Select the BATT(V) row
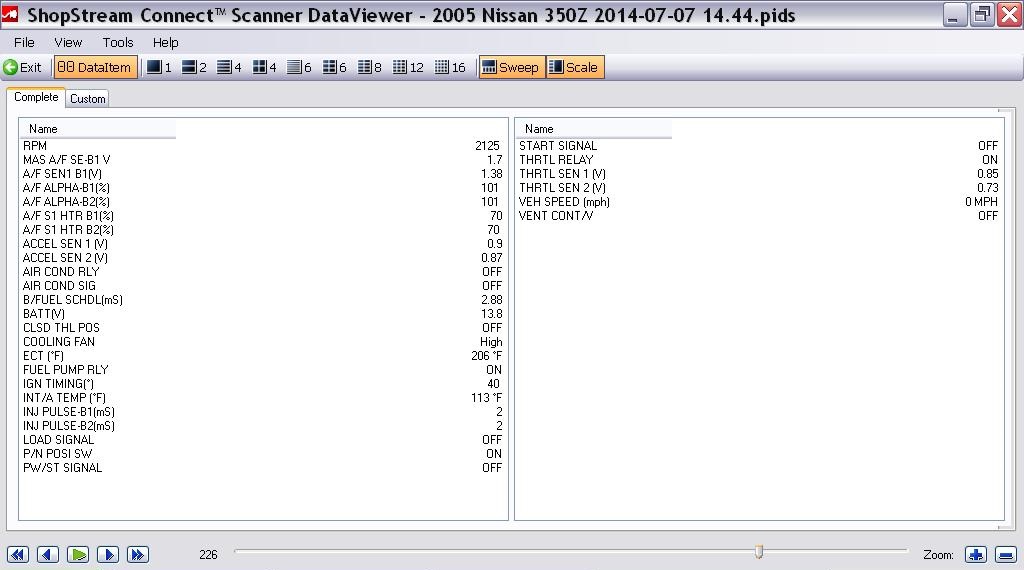This screenshot has width=1024, height=570. [x=263, y=314]
